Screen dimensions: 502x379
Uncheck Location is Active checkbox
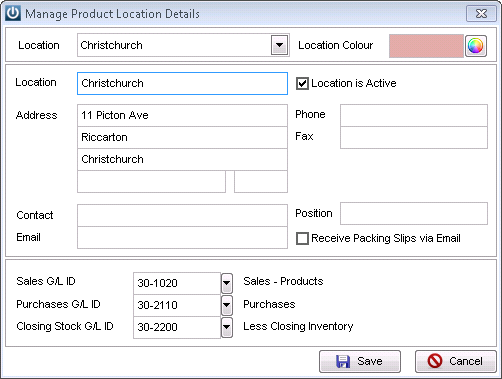click(302, 83)
